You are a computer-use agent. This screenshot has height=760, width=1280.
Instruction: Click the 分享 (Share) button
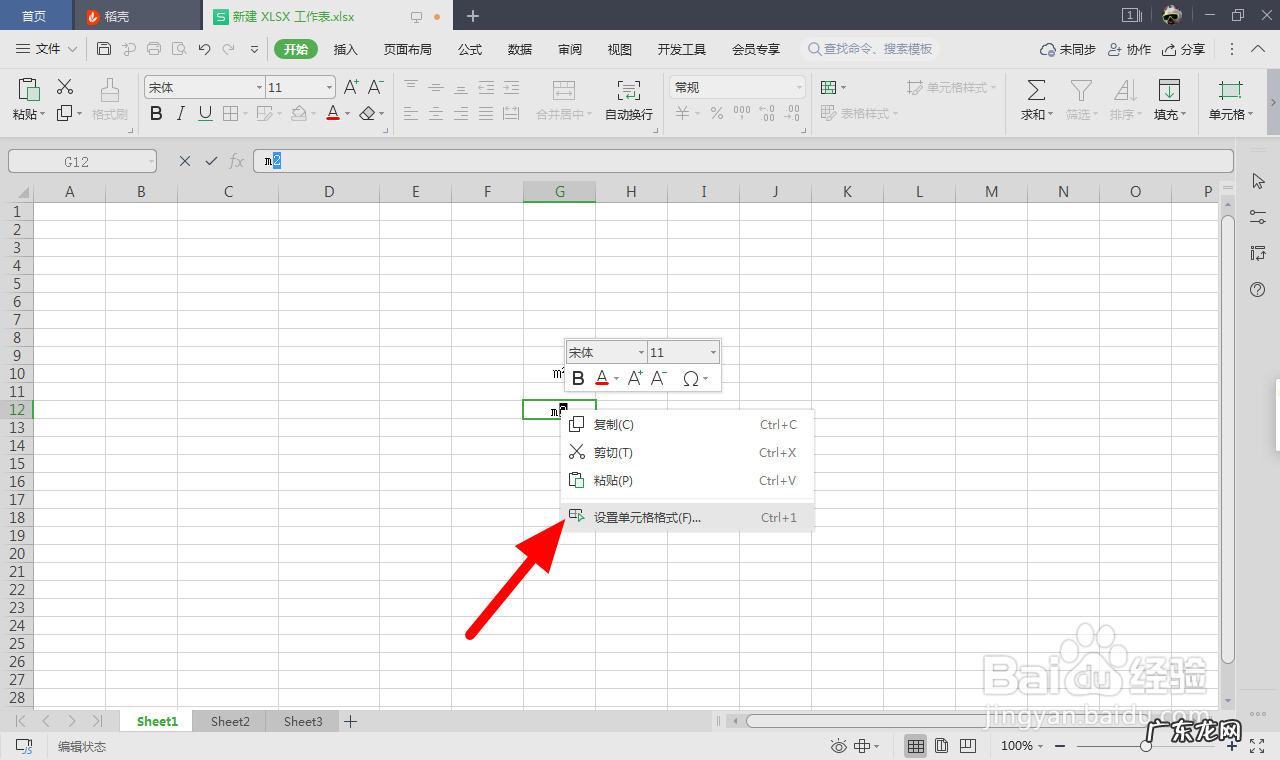coord(1183,48)
